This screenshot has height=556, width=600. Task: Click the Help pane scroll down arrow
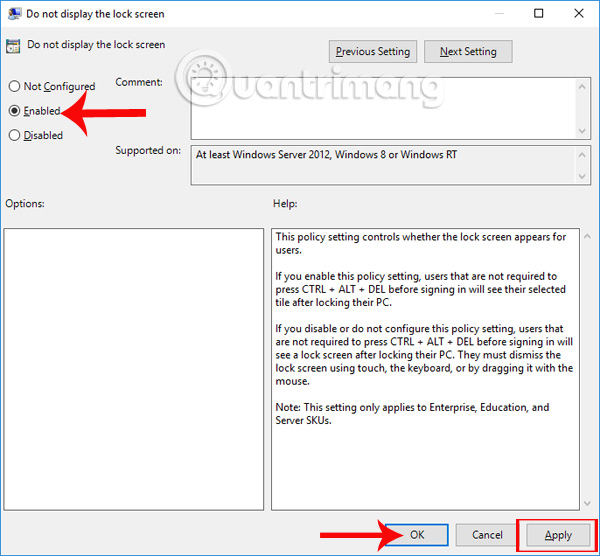587,503
